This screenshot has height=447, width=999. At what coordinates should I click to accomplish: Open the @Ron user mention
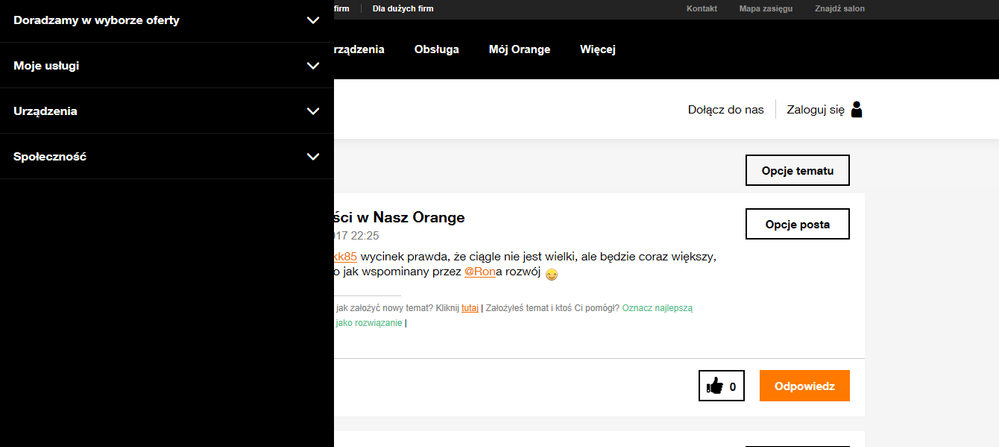click(481, 273)
